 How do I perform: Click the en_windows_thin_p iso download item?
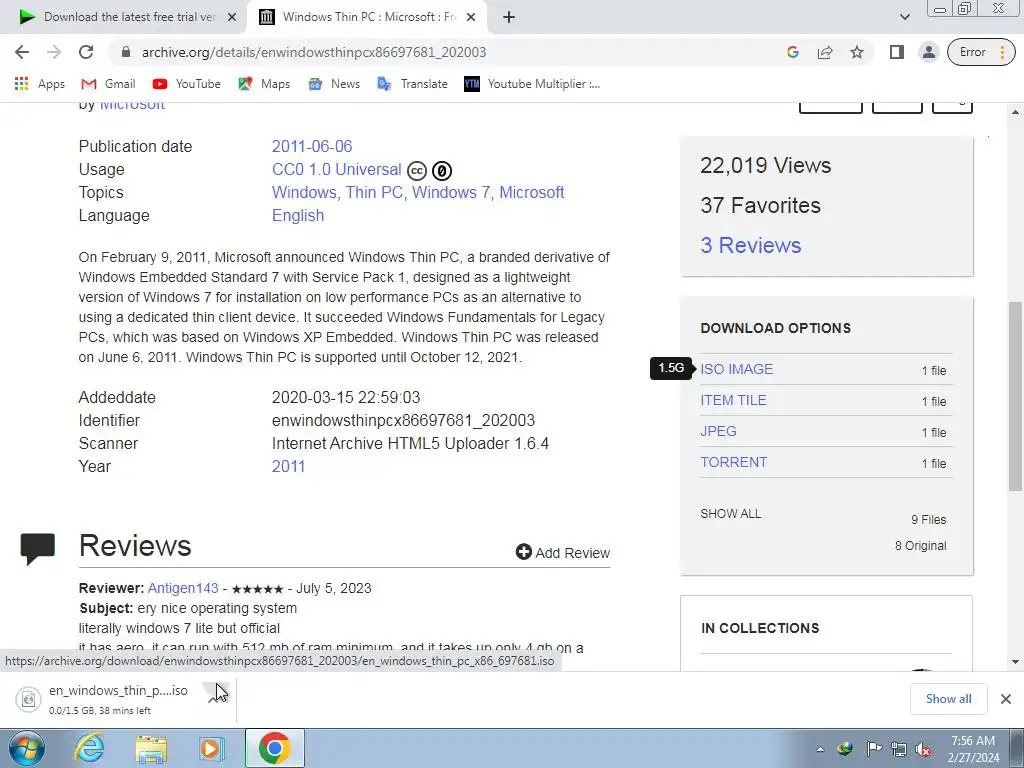click(x=104, y=699)
